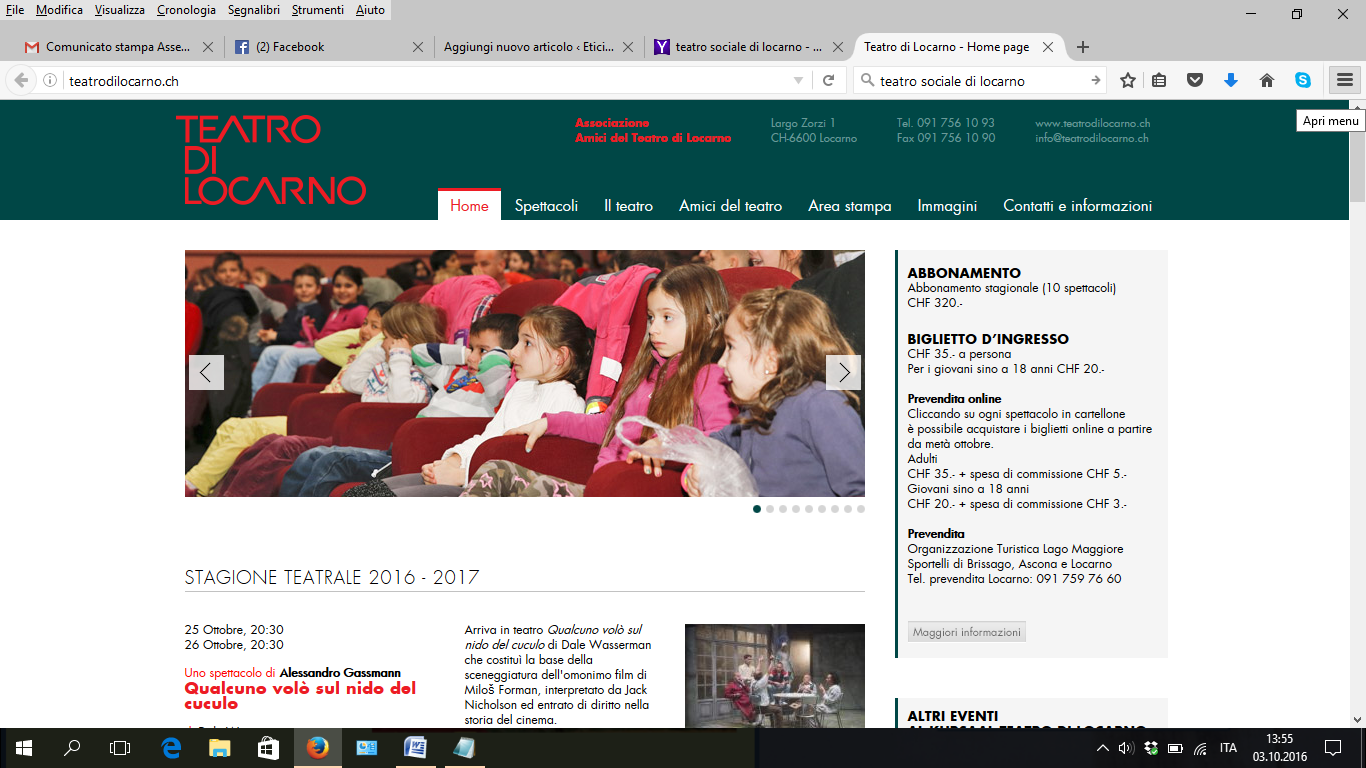This screenshot has height=768, width=1366.
Task: Click the browser back arrow button
Action: (x=21, y=81)
